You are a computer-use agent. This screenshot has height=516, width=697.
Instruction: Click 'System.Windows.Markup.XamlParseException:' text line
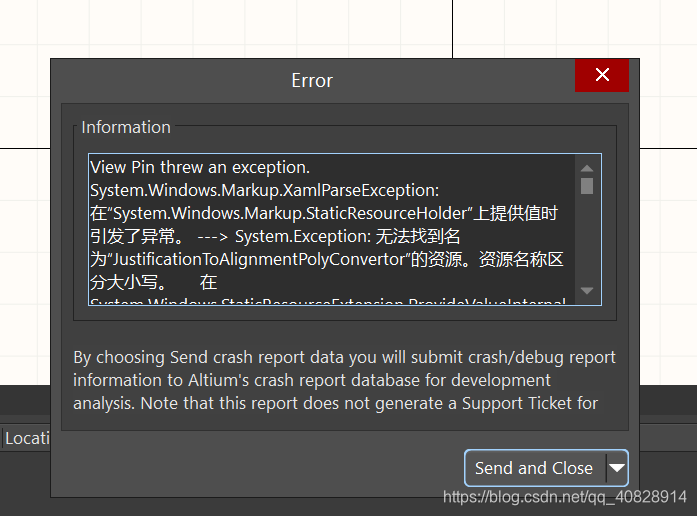[x=264, y=190]
